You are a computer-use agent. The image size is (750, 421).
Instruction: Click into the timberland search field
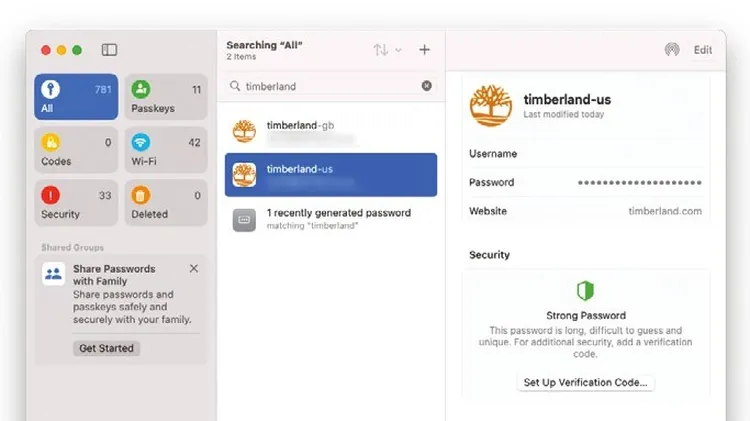[331, 86]
